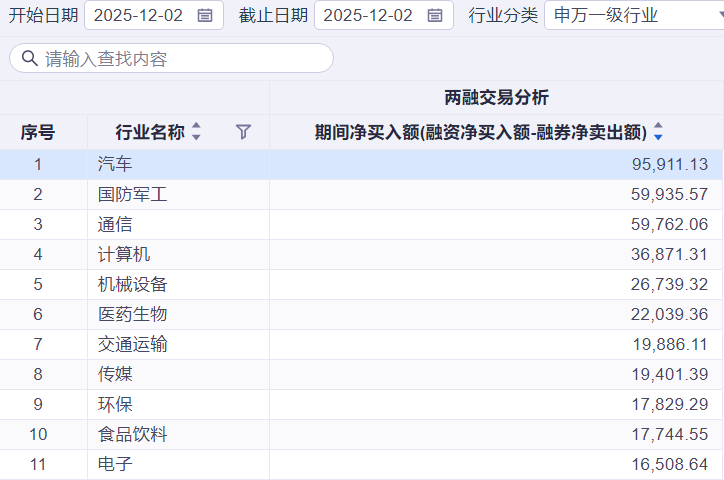Select the 机械设备 row
The height and width of the screenshot is (480, 724).
tap(362, 284)
